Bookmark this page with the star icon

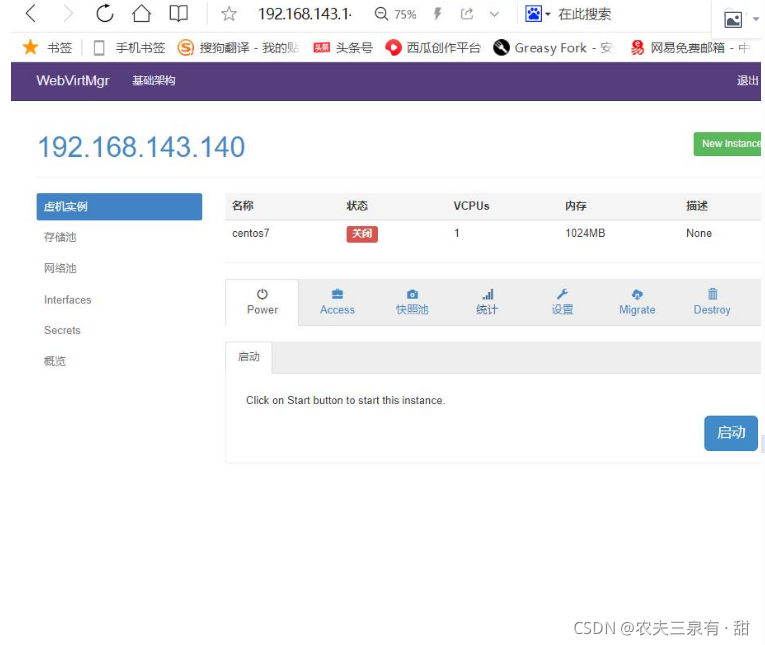[x=229, y=14]
